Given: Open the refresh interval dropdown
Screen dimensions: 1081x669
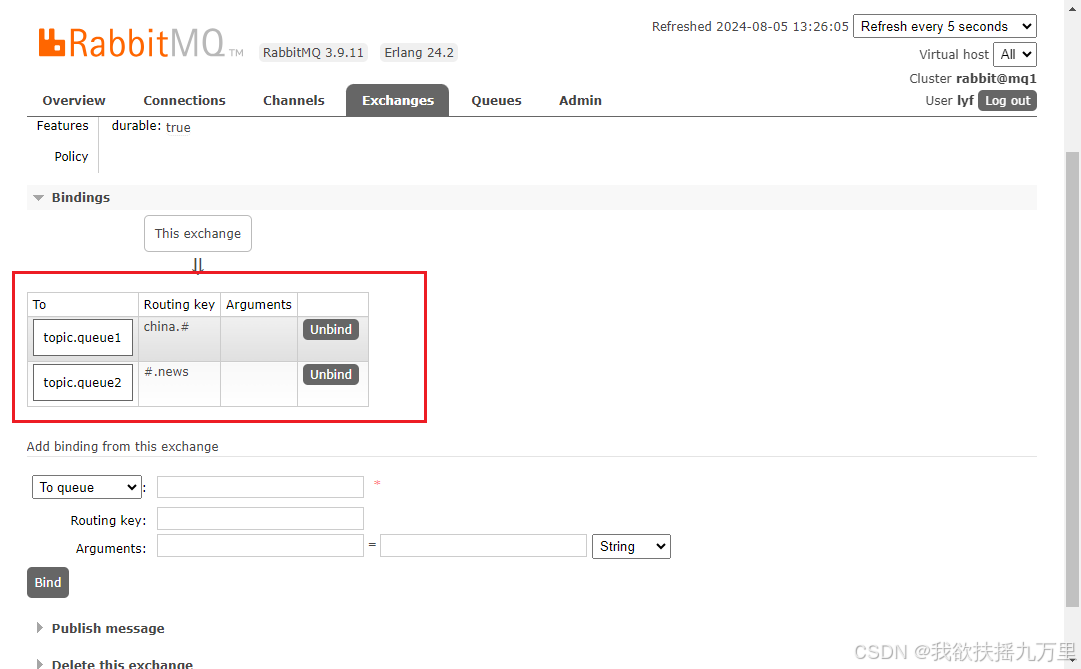Looking at the screenshot, I should click(x=944, y=26).
